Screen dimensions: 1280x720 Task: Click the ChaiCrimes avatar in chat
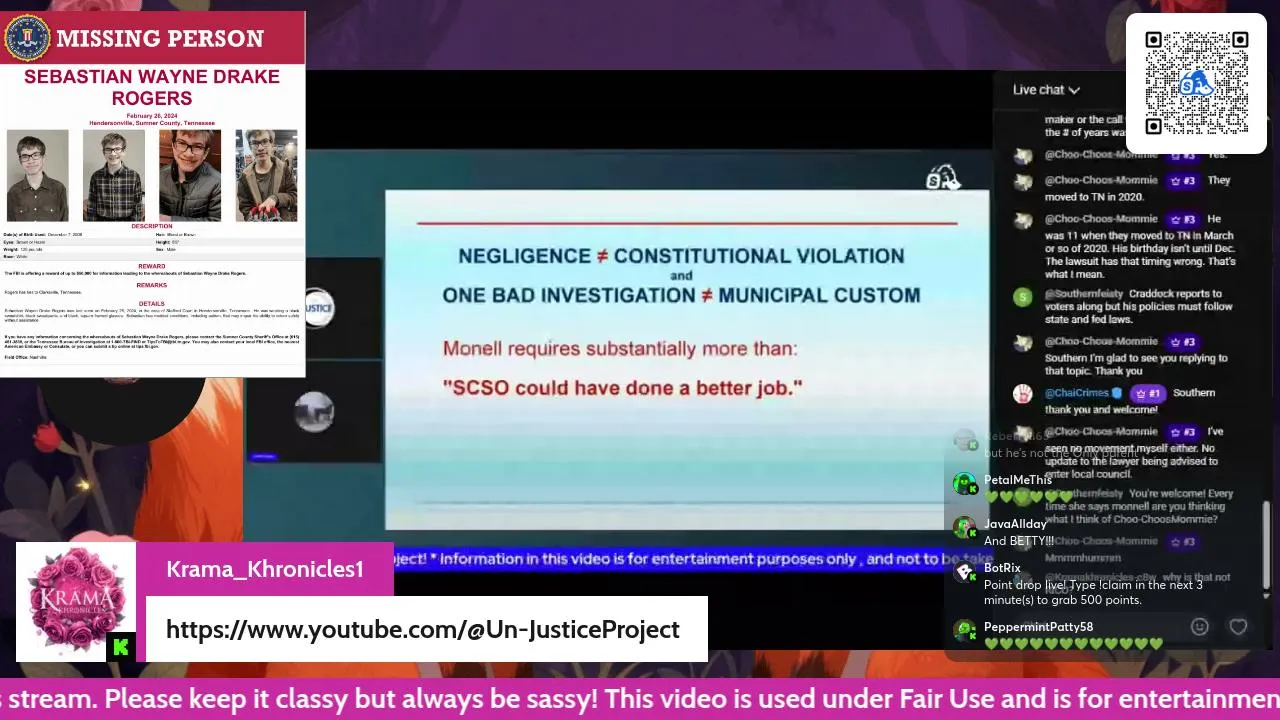click(1022, 394)
